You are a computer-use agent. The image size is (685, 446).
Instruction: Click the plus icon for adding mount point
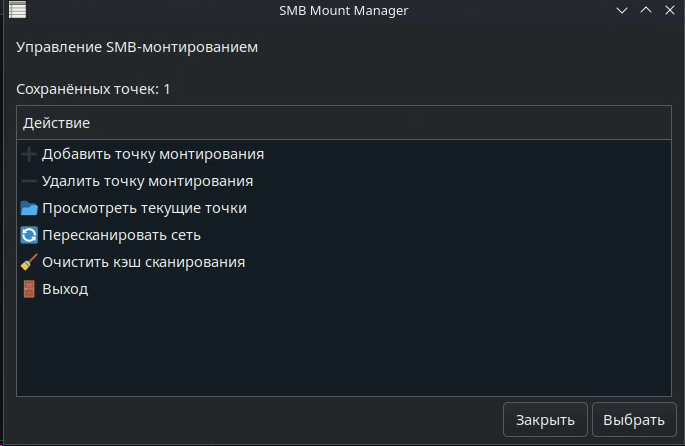tap(29, 154)
